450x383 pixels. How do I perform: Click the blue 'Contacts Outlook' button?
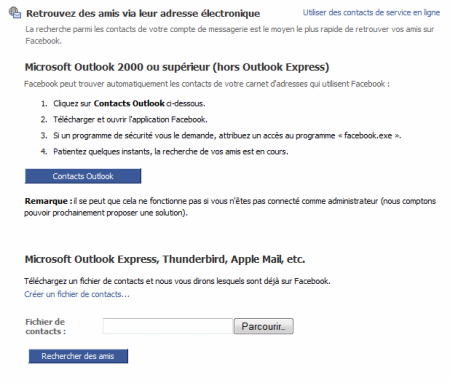pos(83,176)
